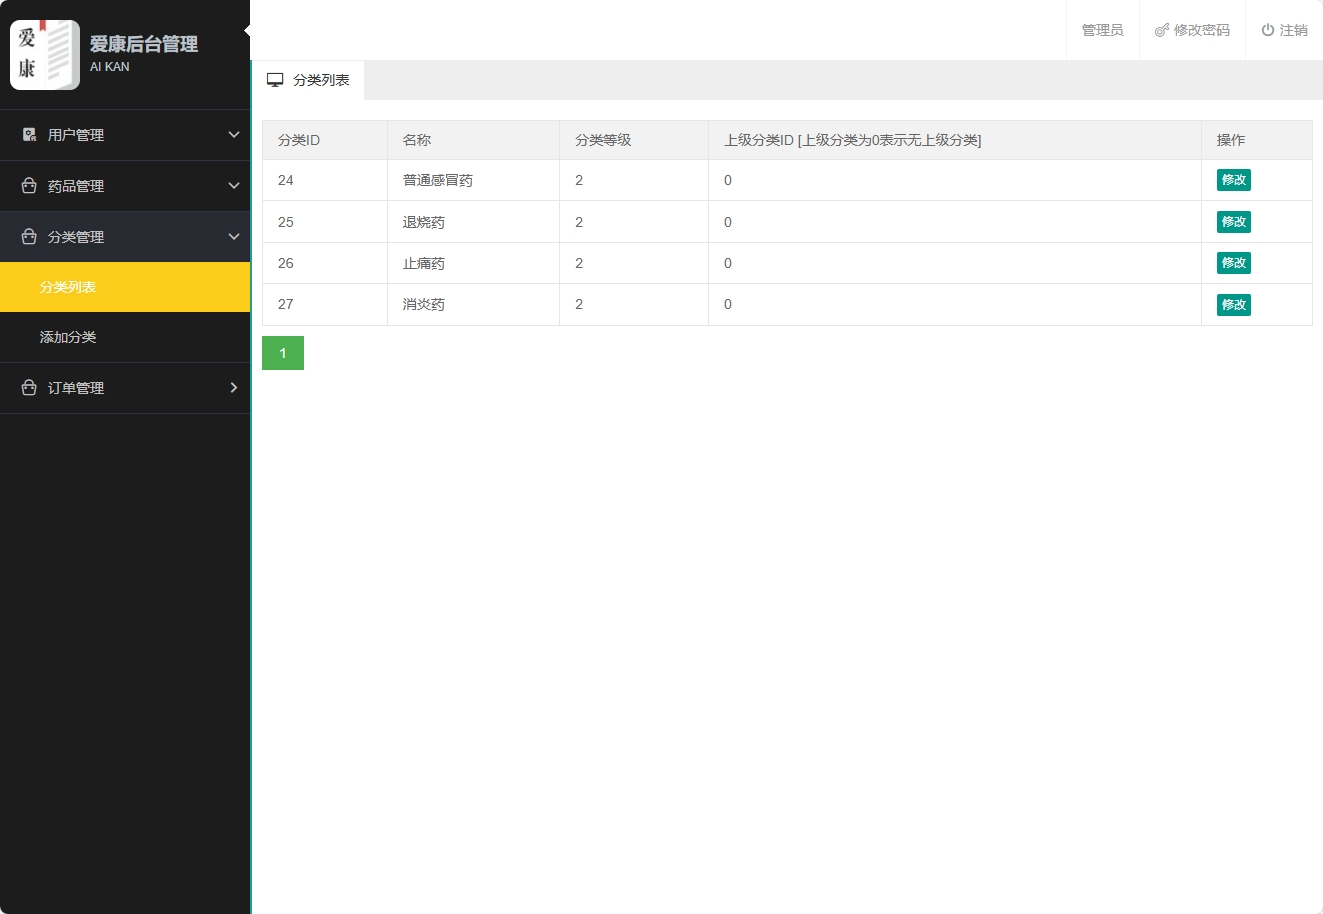1323x914 pixels.
Task: Collapse the 分类管理 menu chevron
Action: point(234,236)
